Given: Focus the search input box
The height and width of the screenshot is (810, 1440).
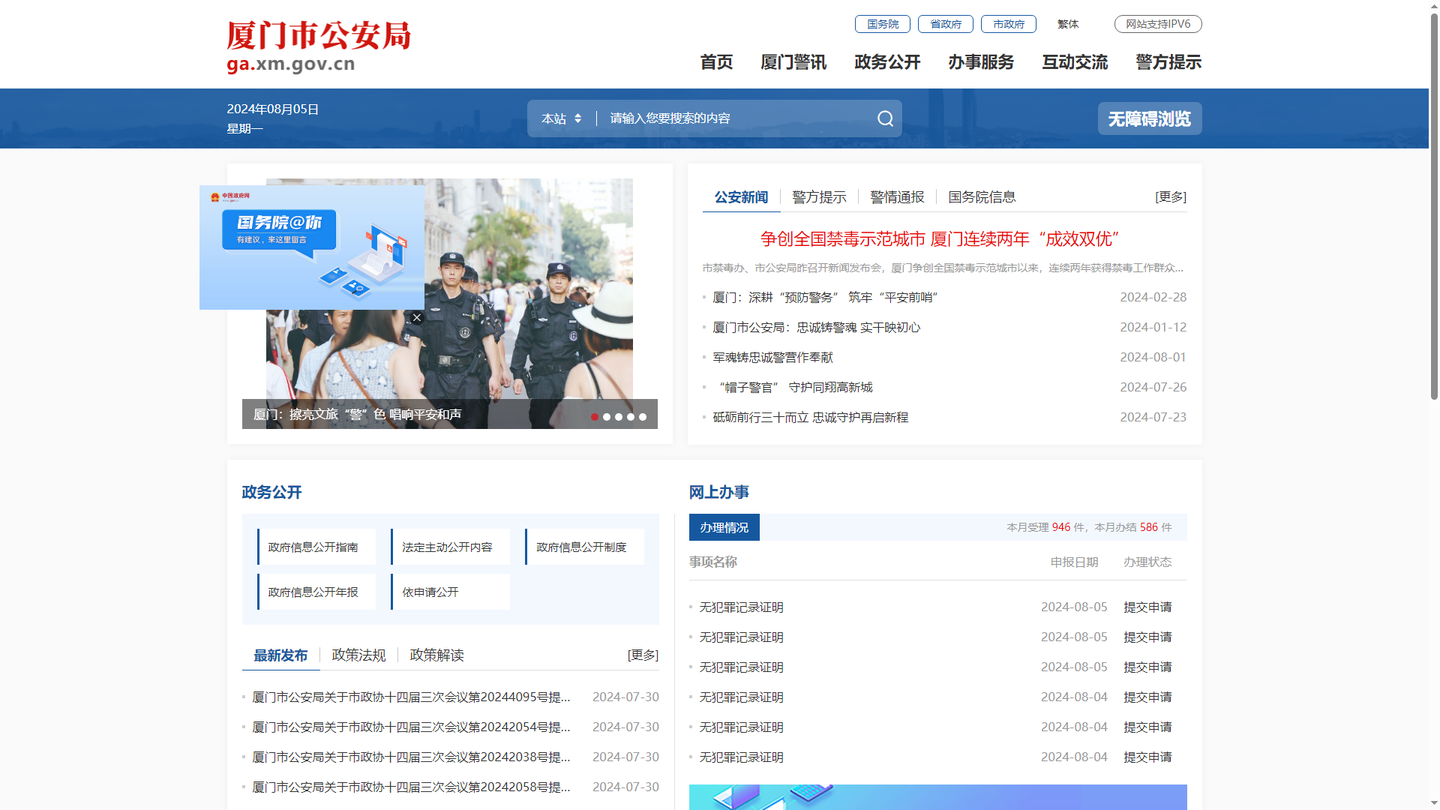Looking at the screenshot, I should [735, 118].
